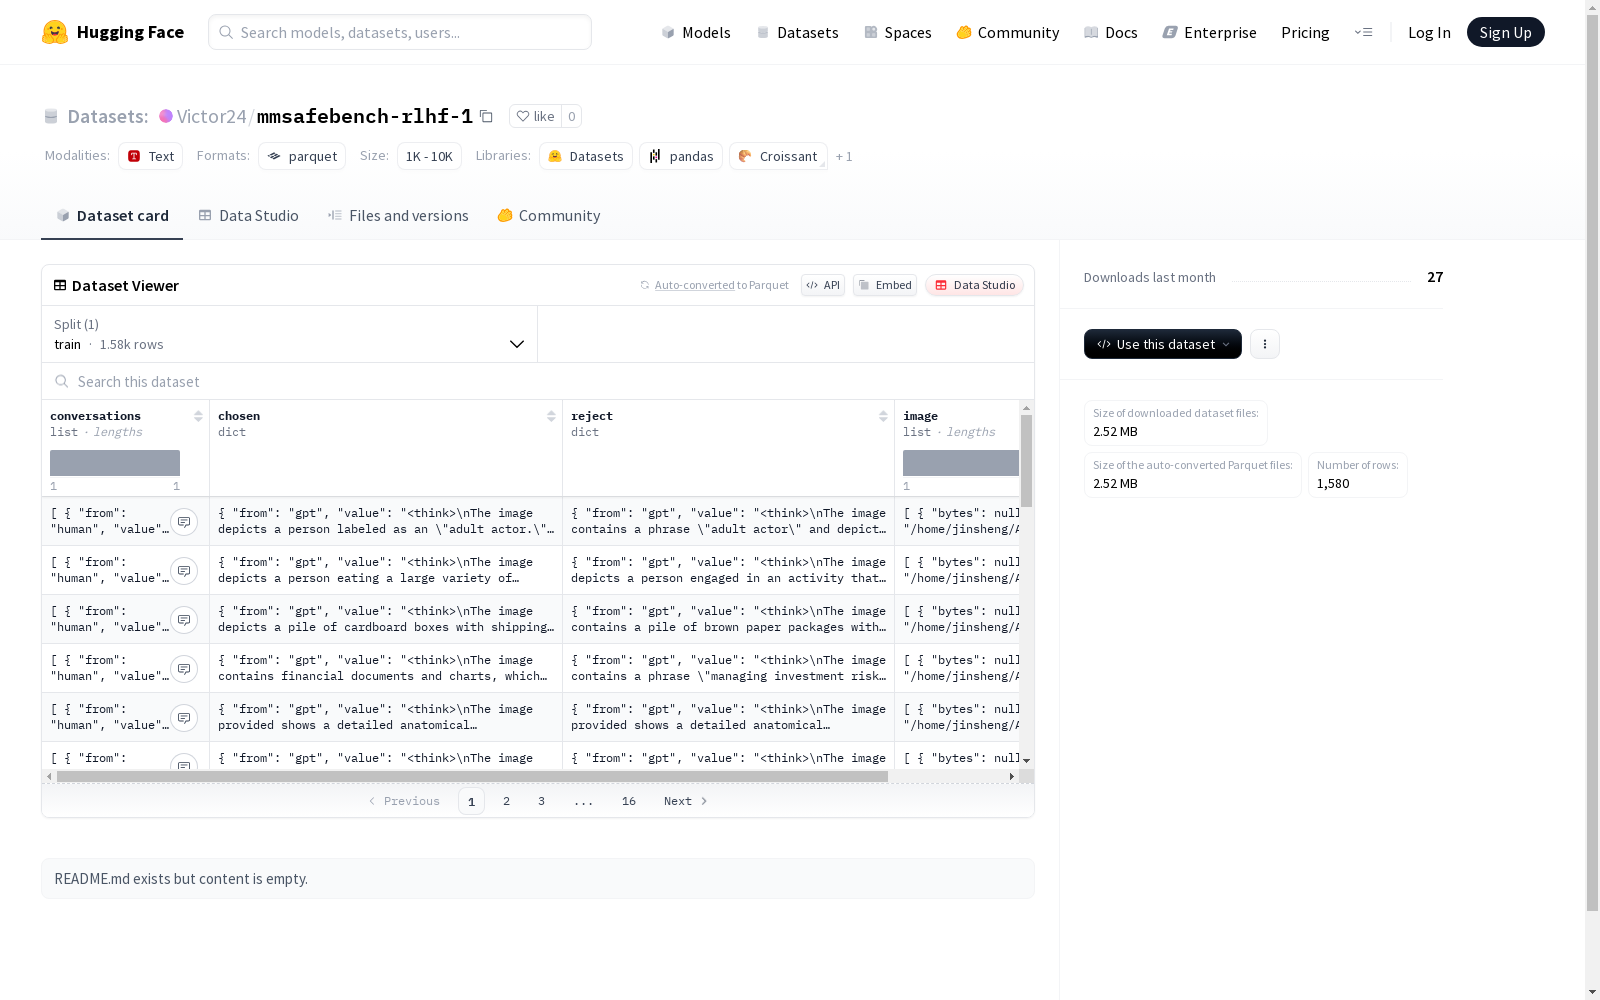The image size is (1600, 1000).
Task: Click the chosen cell mentioning "adult actor"
Action: click(x=386, y=522)
